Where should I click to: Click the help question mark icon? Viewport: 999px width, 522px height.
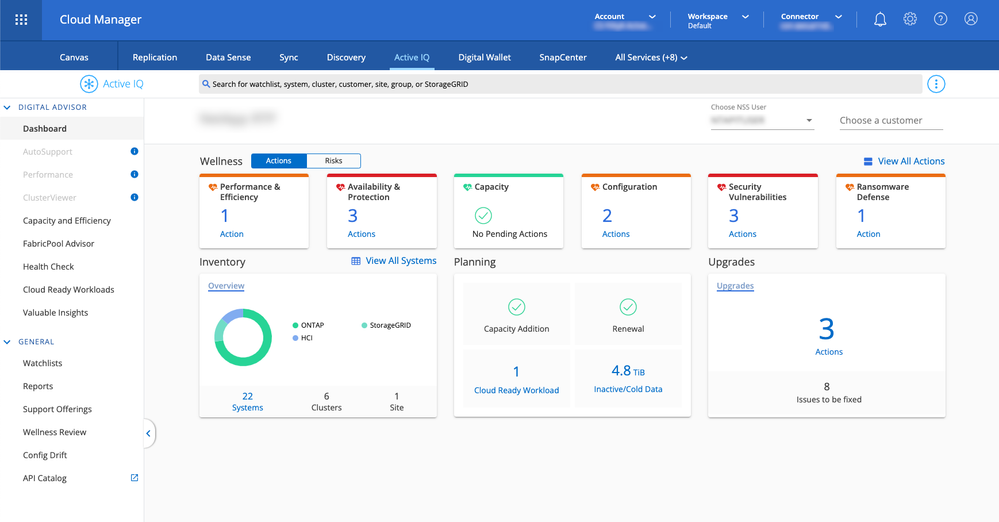click(x=940, y=19)
